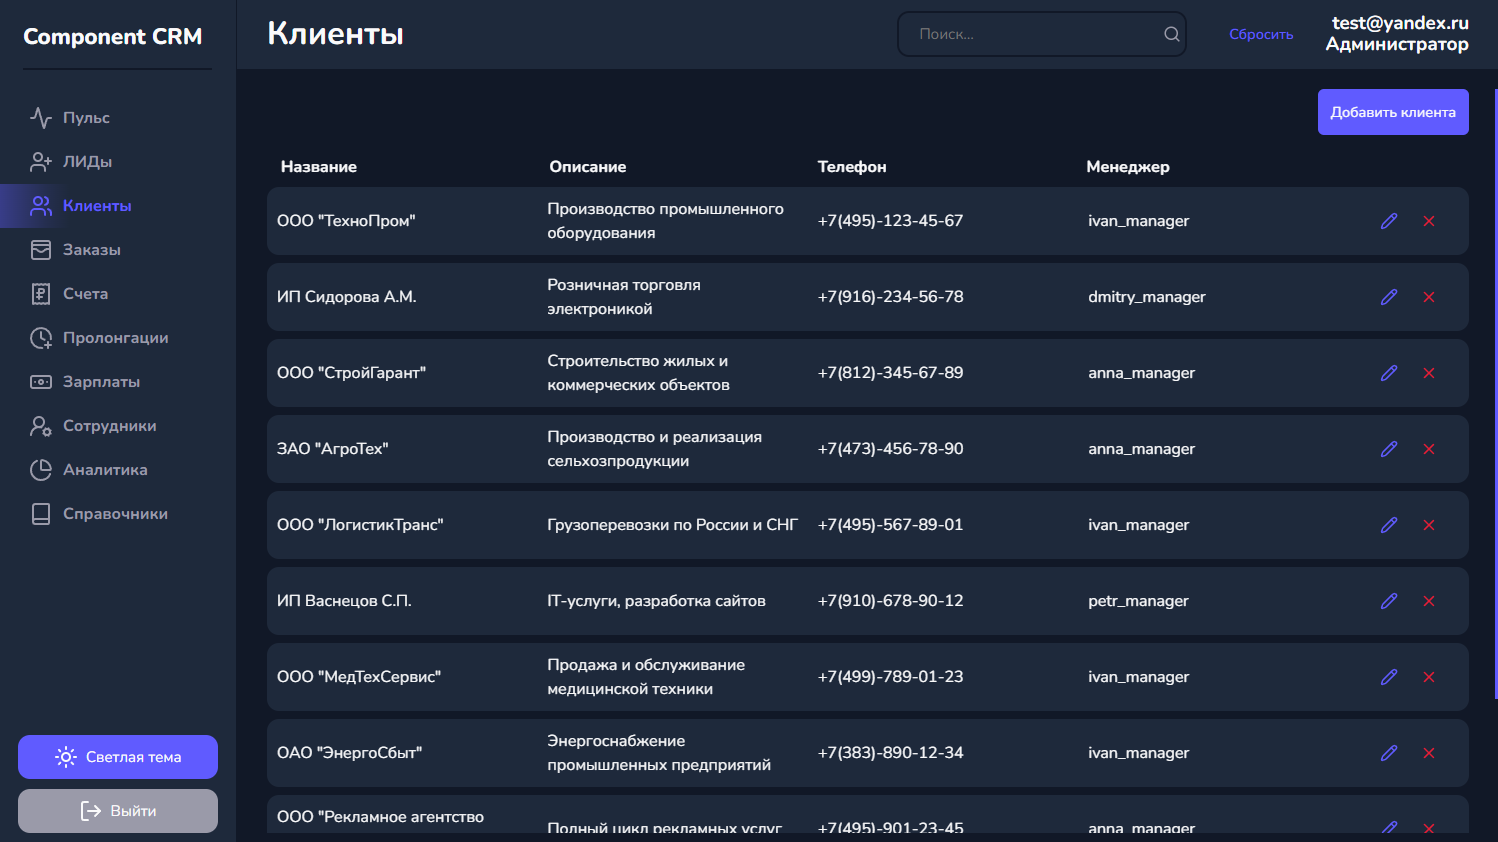Click the Счета invoice icon
The height and width of the screenshot is (842, 1498).
(x=41, y=294)
